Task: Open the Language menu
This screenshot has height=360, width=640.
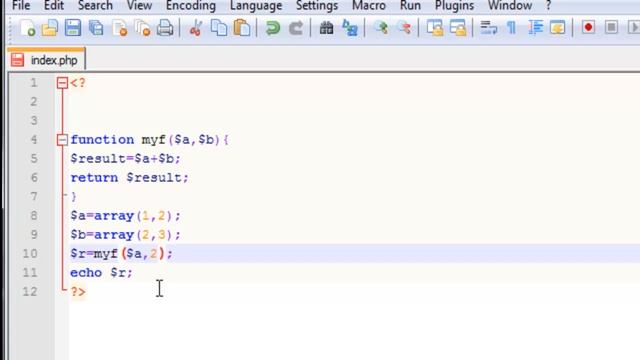Action: pyautogui.click(x=256, y=6)
